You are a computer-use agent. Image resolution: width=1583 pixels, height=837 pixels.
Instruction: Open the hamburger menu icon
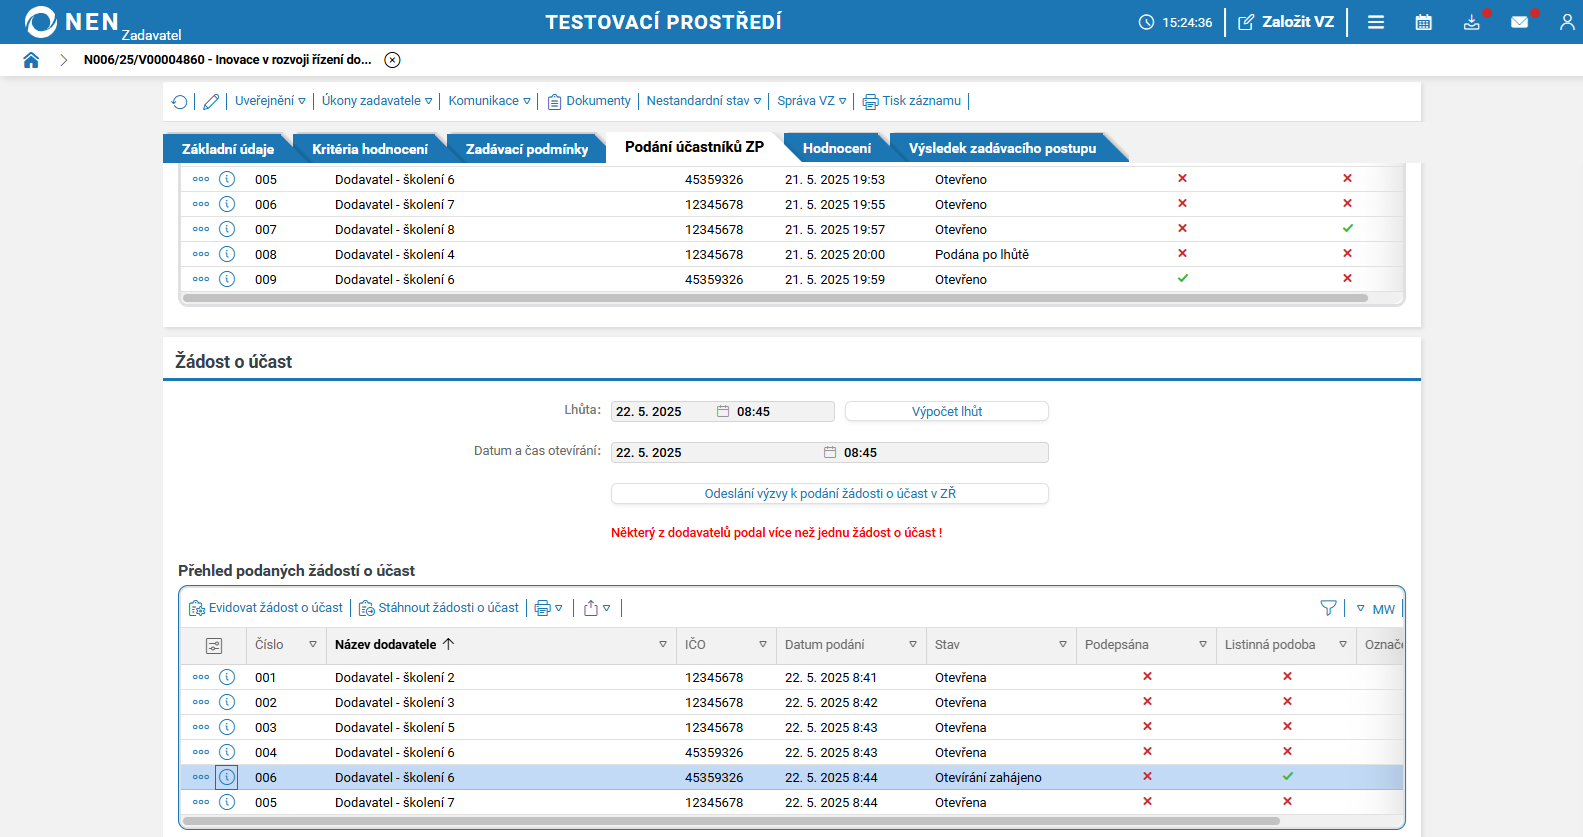[x=1376, y=22]
